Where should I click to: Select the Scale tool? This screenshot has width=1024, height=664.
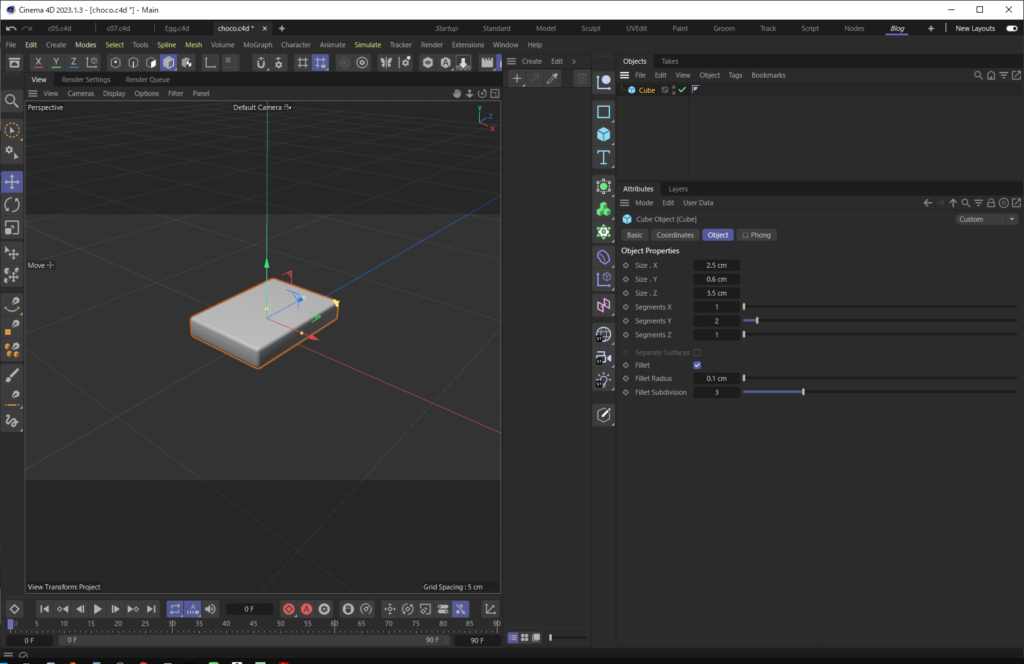pos(11,228)
